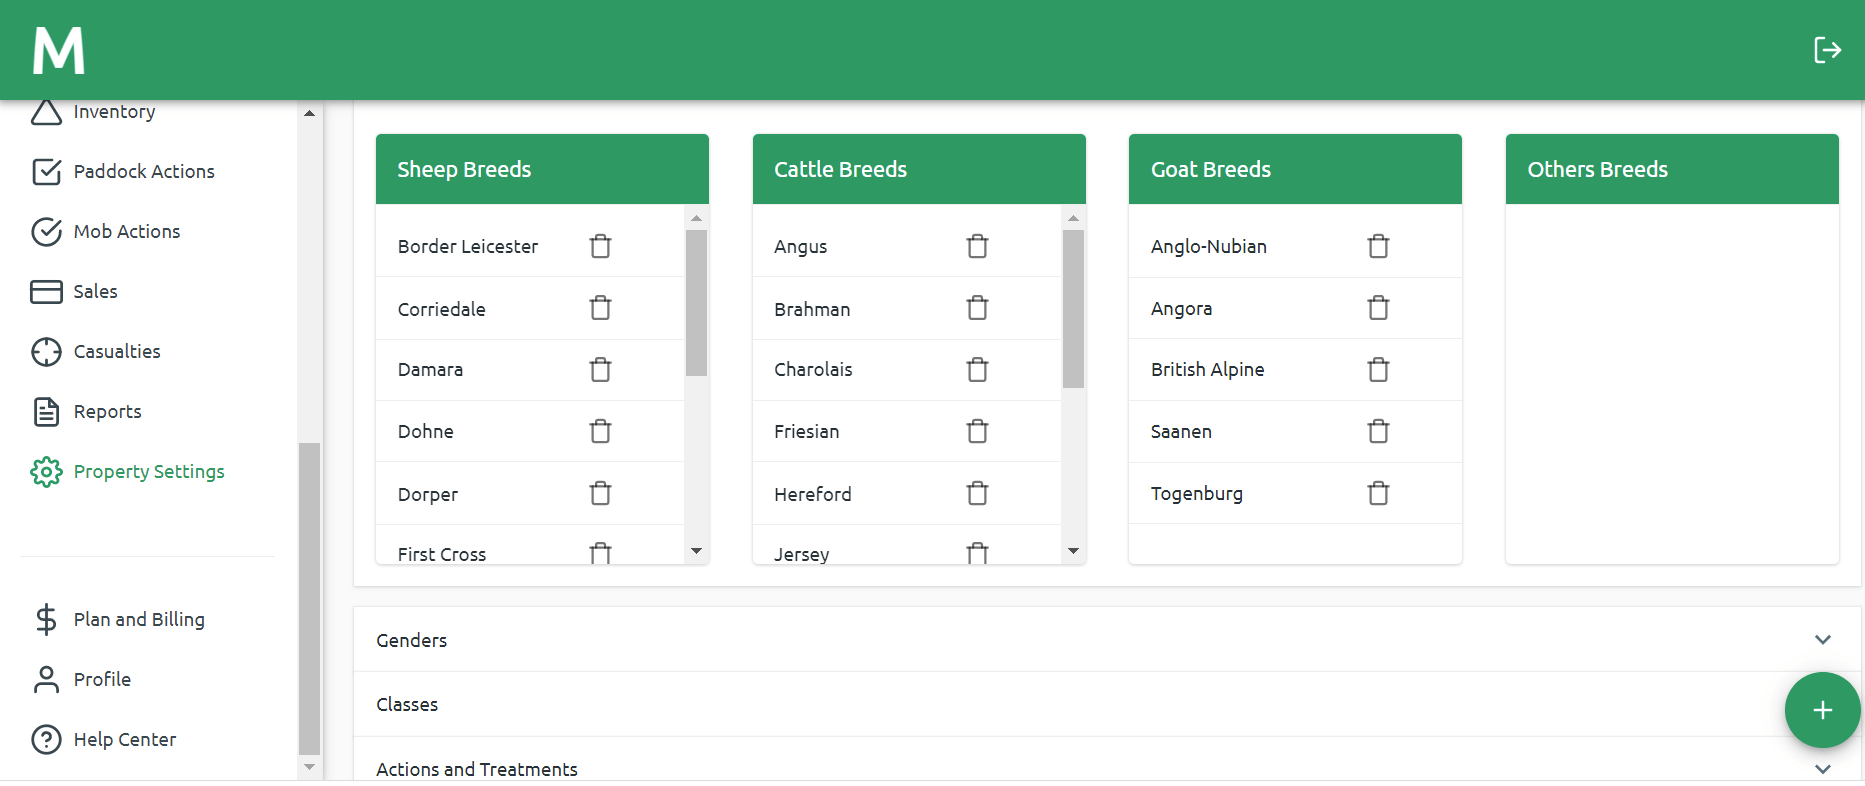The image size is (1865, 786).
Task: Click the Property Settings gear icon
Action: coord(46,472)
